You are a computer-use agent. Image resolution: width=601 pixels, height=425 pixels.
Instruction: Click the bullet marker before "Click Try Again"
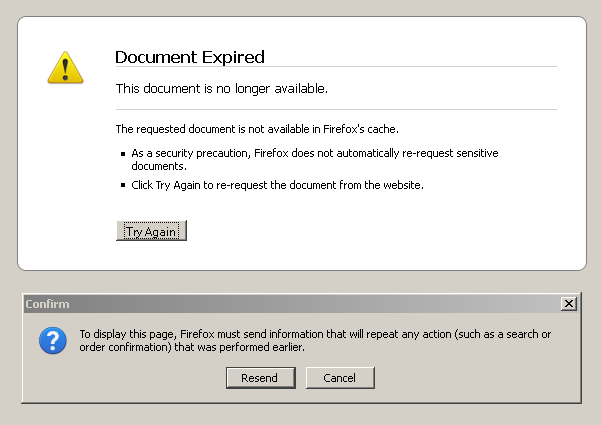(x=123, y=187)
